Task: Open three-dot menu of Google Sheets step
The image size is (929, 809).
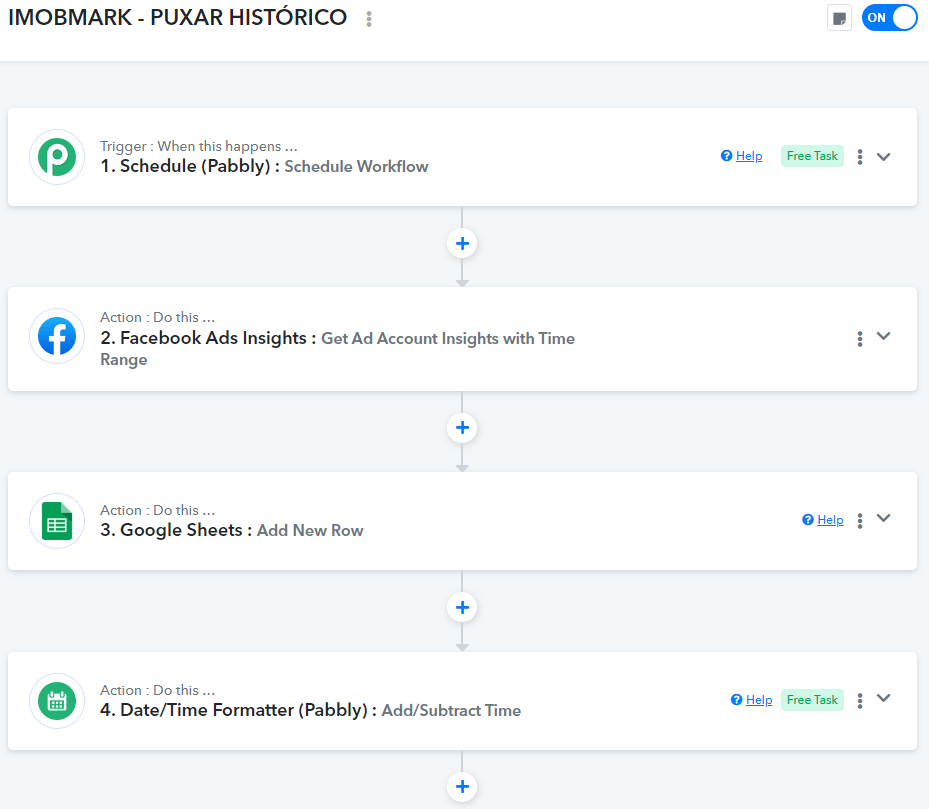Action: point(860,520)
